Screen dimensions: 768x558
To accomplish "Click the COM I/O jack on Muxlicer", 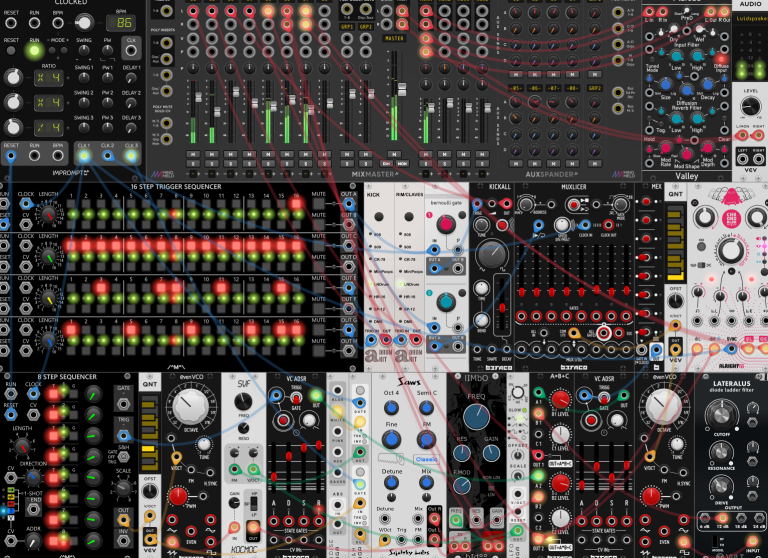I will point(574,334).
